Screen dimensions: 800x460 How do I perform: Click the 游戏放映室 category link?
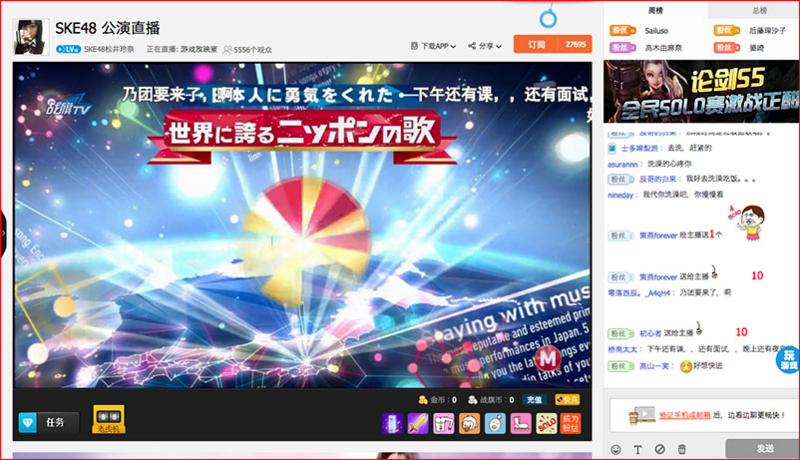tap(198, 49)
